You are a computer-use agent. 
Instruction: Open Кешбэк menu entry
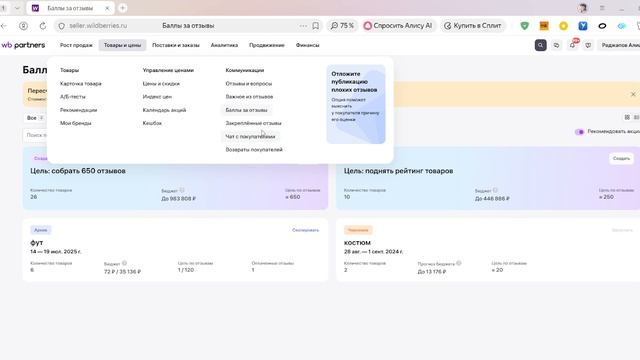click(x=152, y=123)
